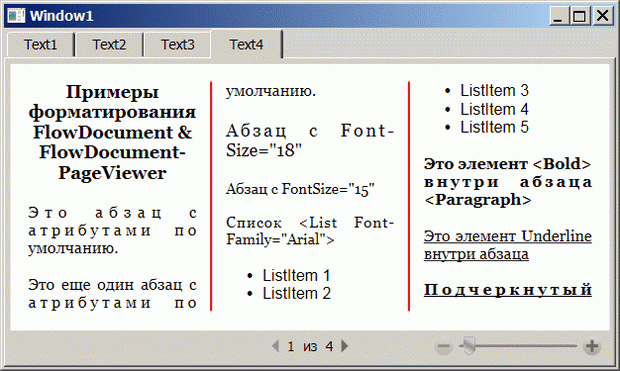Click the zoom slider thumb

[x=469, y=345]
